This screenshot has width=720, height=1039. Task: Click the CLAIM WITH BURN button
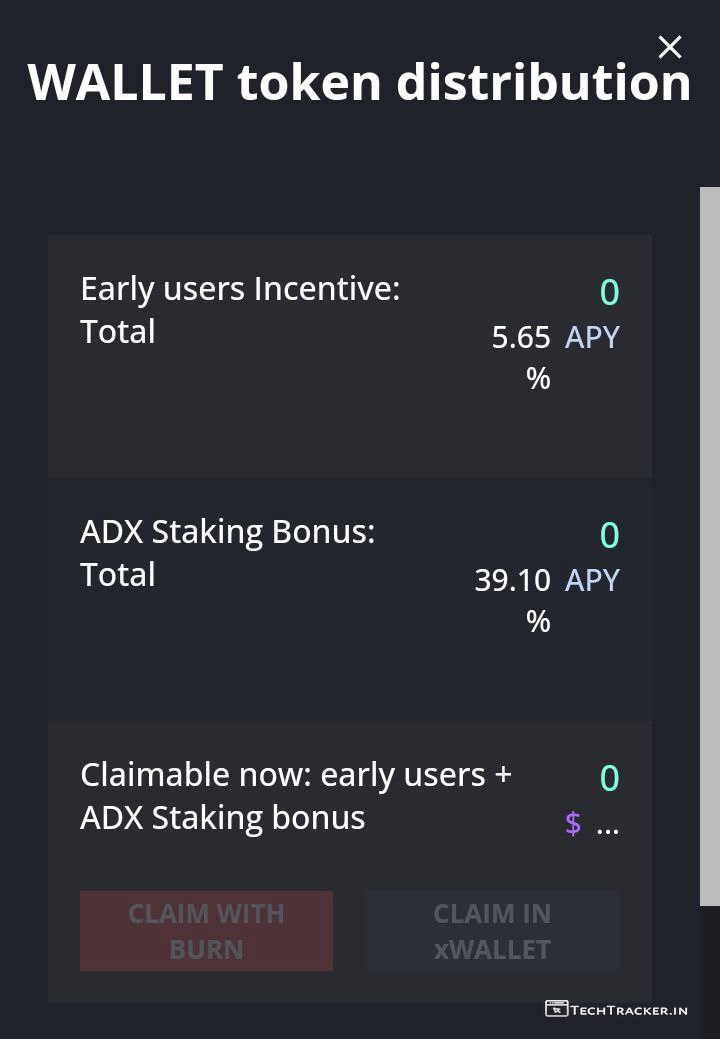click(x=206, y=931)
